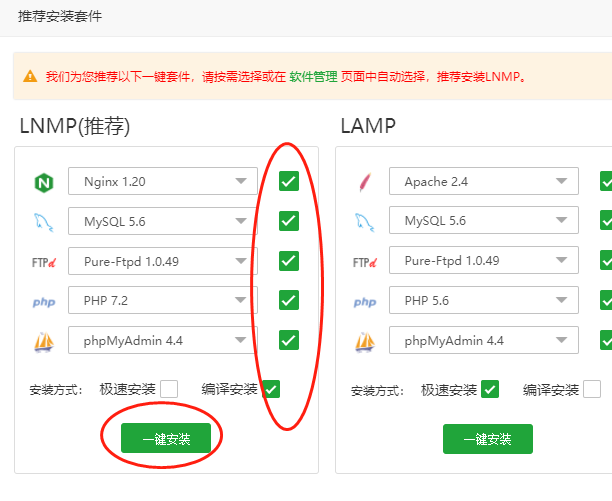Open the LAMP Pure-Ftpd 1.0.49 dropdown

click(x=484, y=260)
